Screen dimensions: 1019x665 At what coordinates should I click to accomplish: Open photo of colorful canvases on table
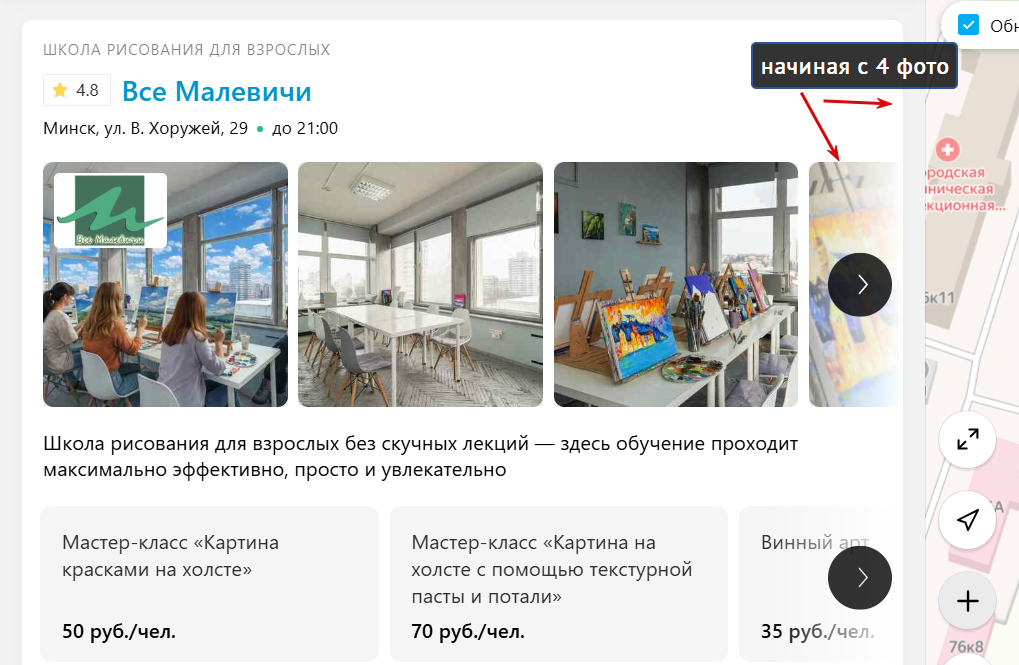676,284
